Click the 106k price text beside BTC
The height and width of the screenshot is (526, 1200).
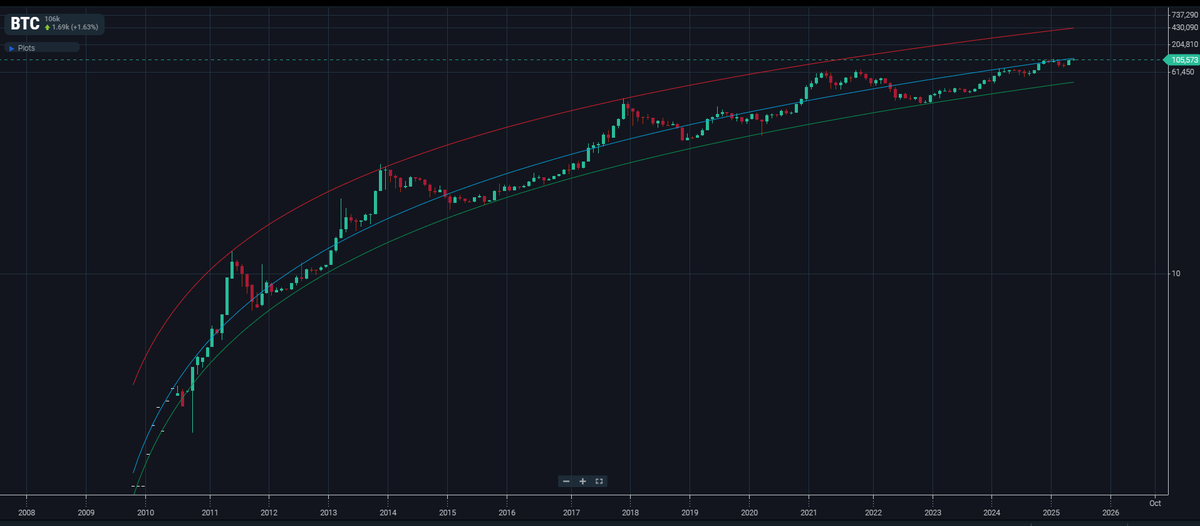[x=53, y=18]
